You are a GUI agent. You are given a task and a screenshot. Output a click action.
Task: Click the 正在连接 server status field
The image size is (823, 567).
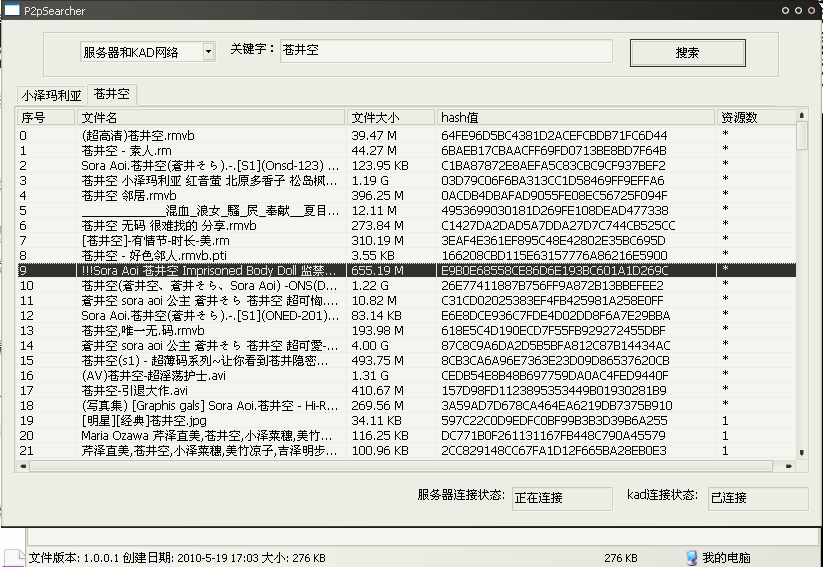pyautogui.click(x=562, y=498)
